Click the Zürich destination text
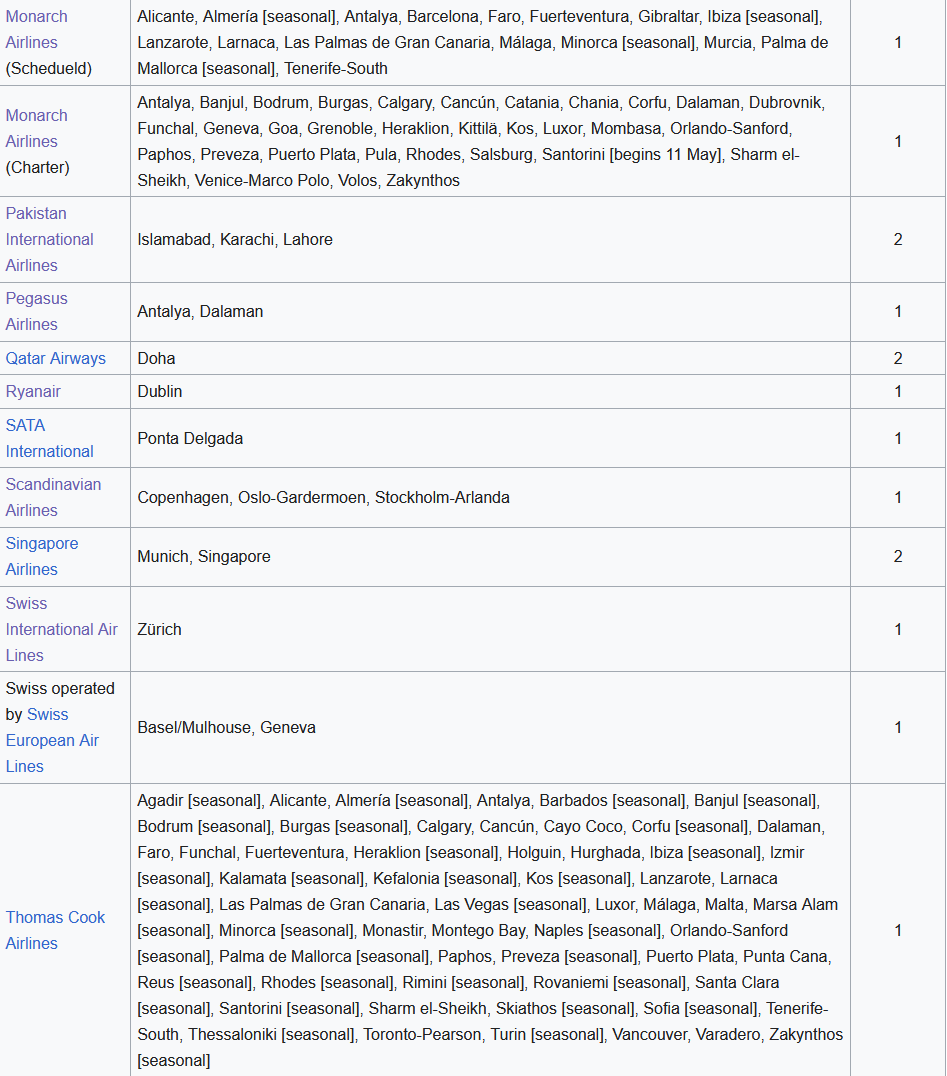This screenshot has height=1076, width=947. point(159,629)
